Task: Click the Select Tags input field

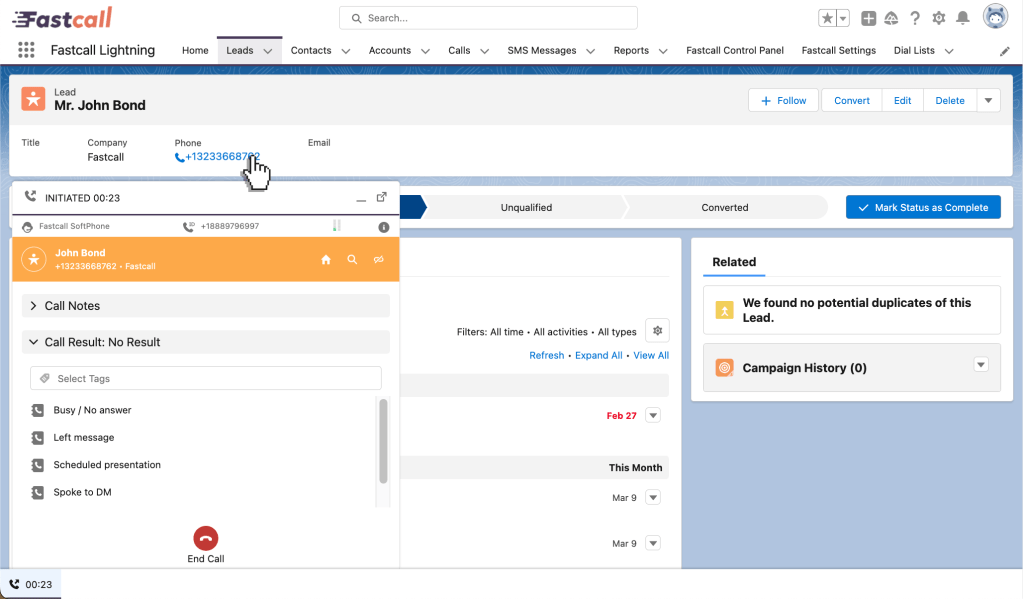Action: click(206, 378)
